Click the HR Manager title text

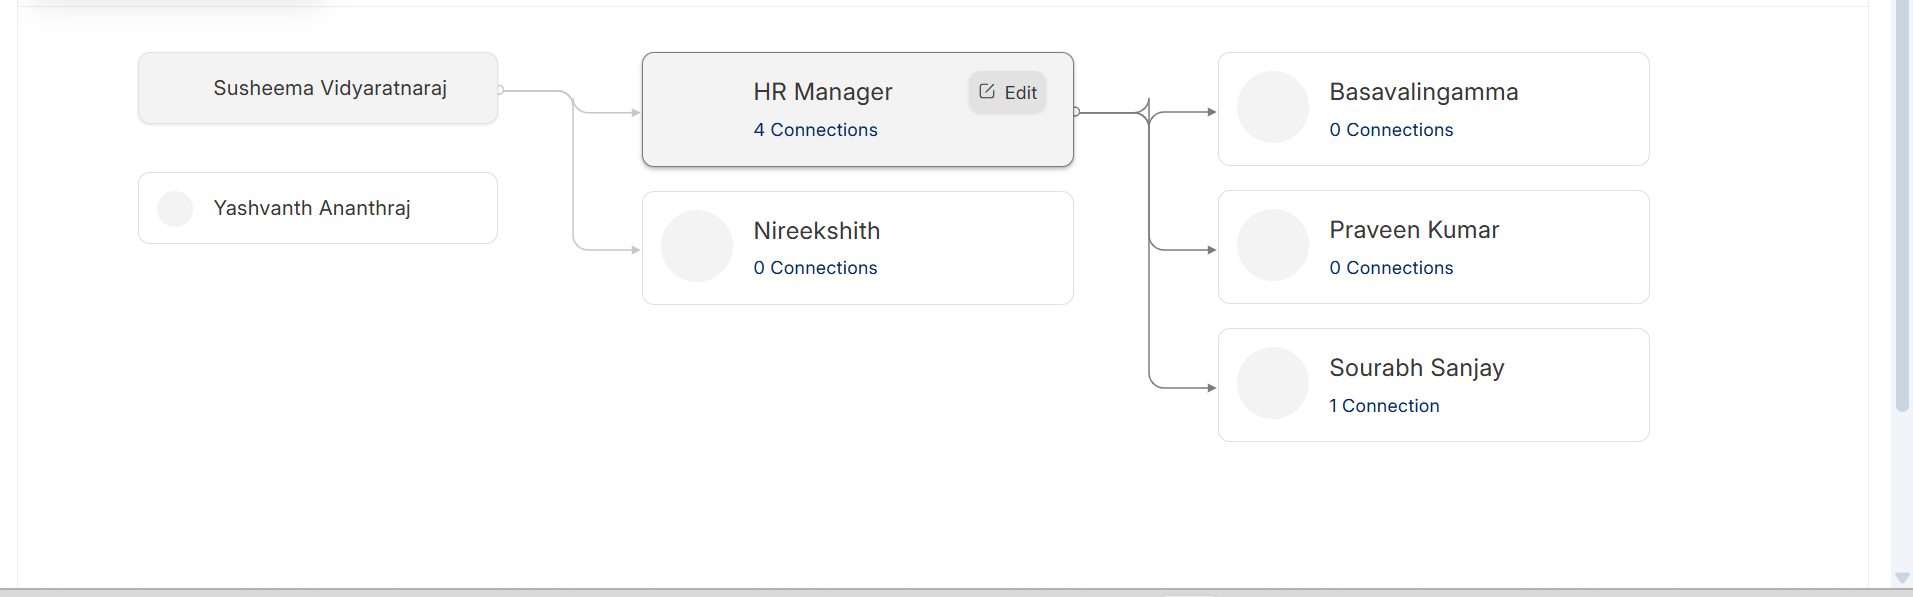823,92
